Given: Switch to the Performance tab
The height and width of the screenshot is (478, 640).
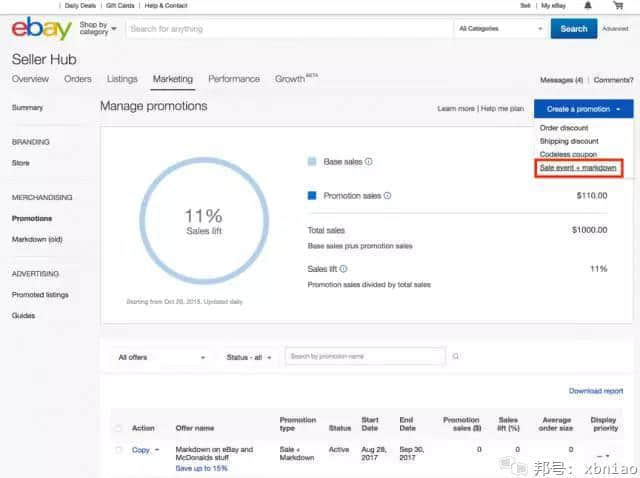Looking at the screenshot, I should tap(233, 79).
